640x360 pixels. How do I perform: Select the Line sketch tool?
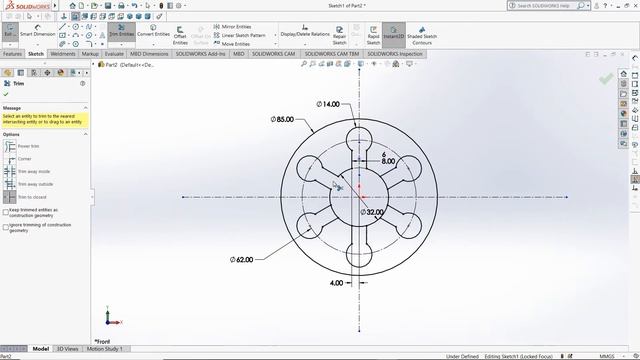pos(62,27)
